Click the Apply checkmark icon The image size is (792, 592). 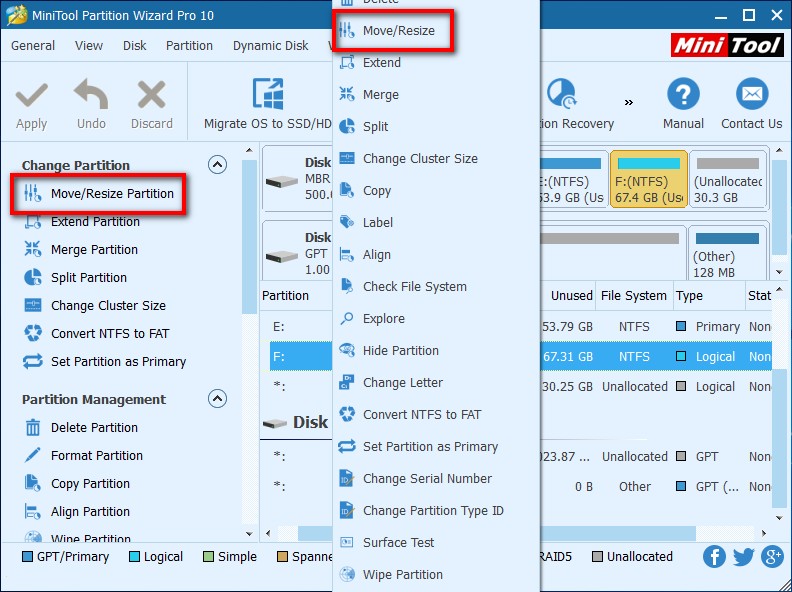pyautogui.click(x=31, y=95)
